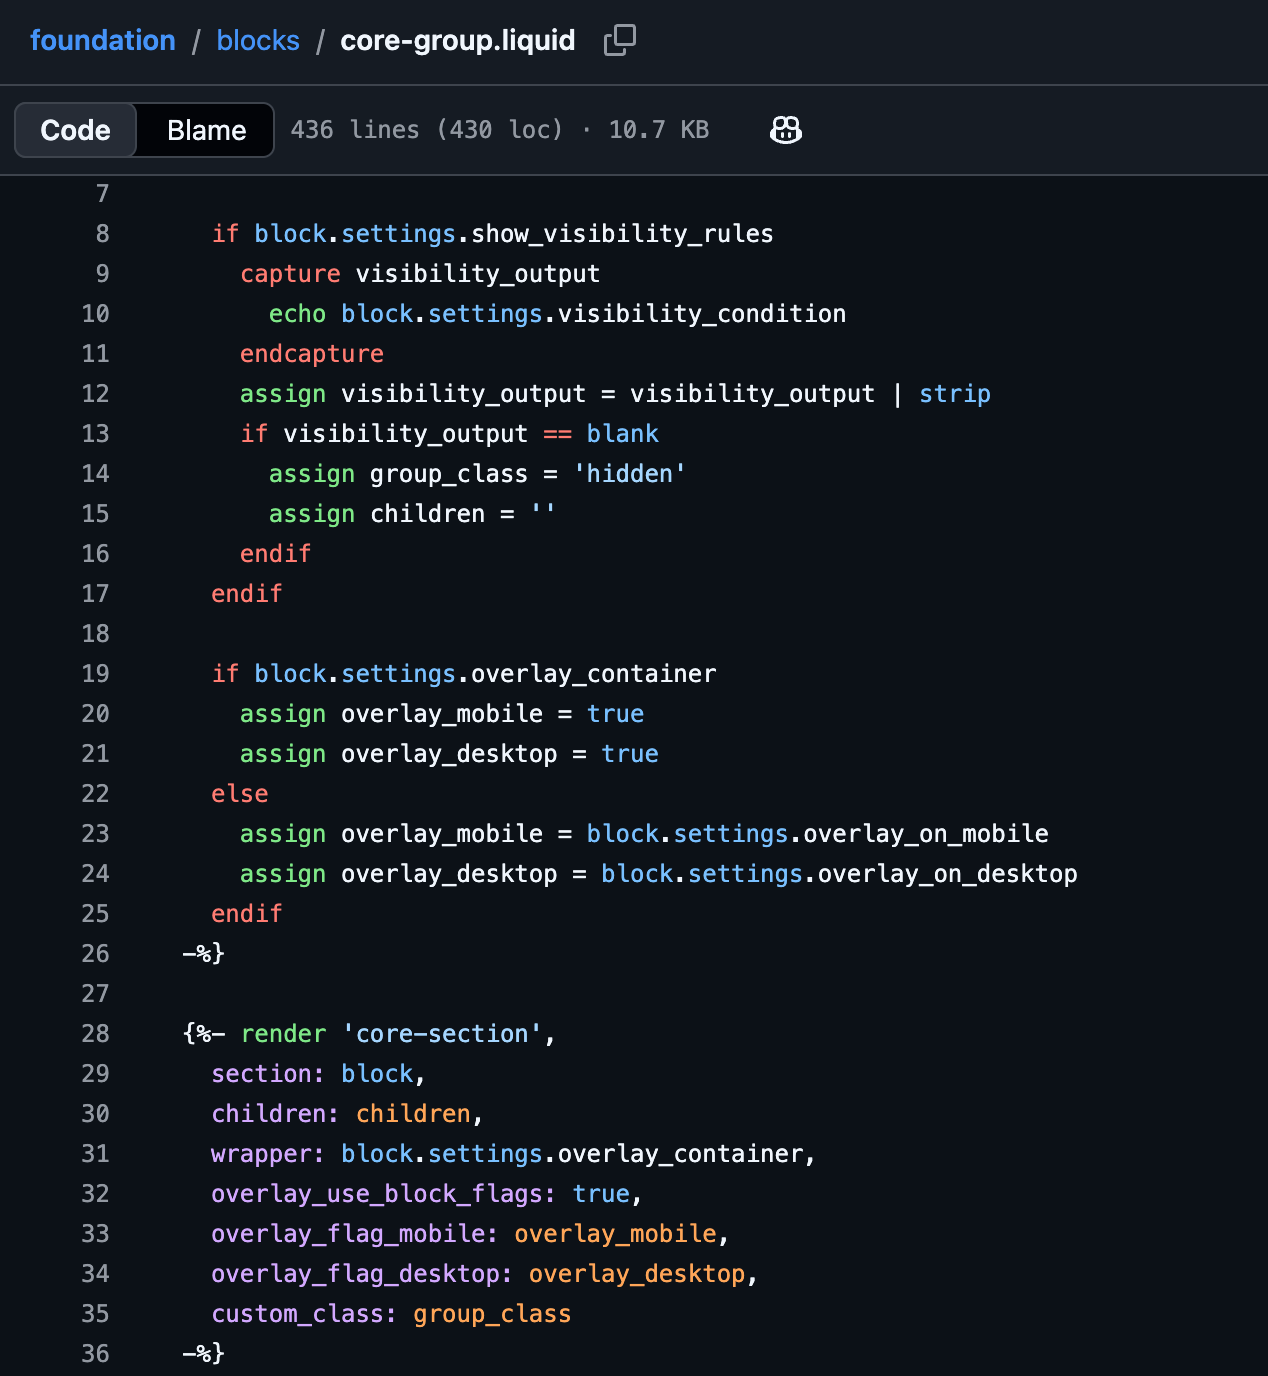Click 'overlay_use_block_flags:' on line 32
Screen dimensions: 1268x1376
pos(384,1194)
